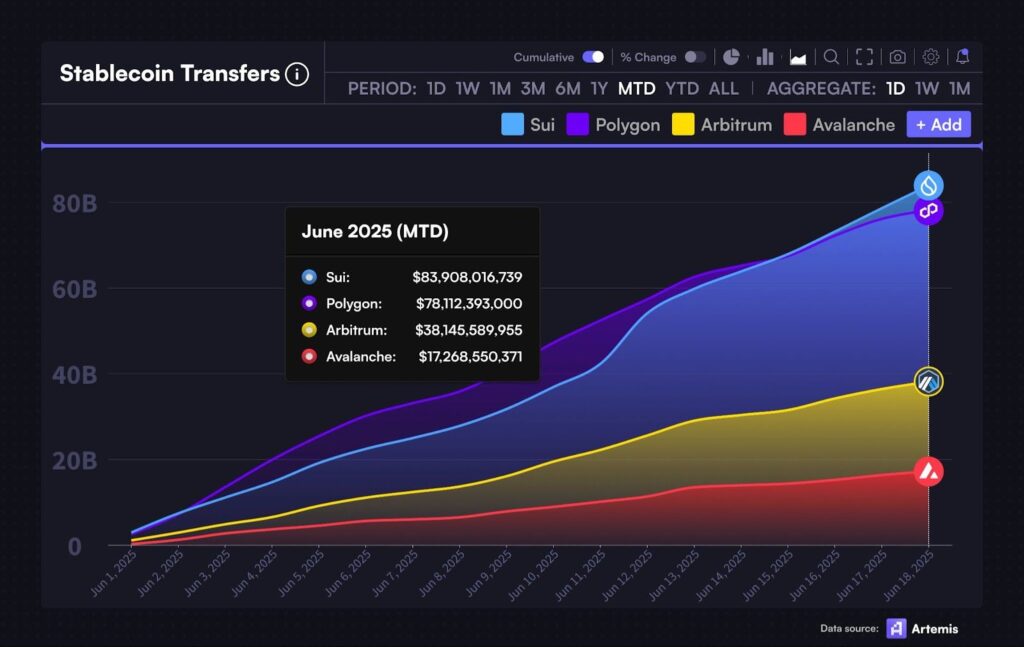Click the Avalanche logo marker on chart
The width and height of the screenshot is (1024, 647).
click(x=929, y=471)
